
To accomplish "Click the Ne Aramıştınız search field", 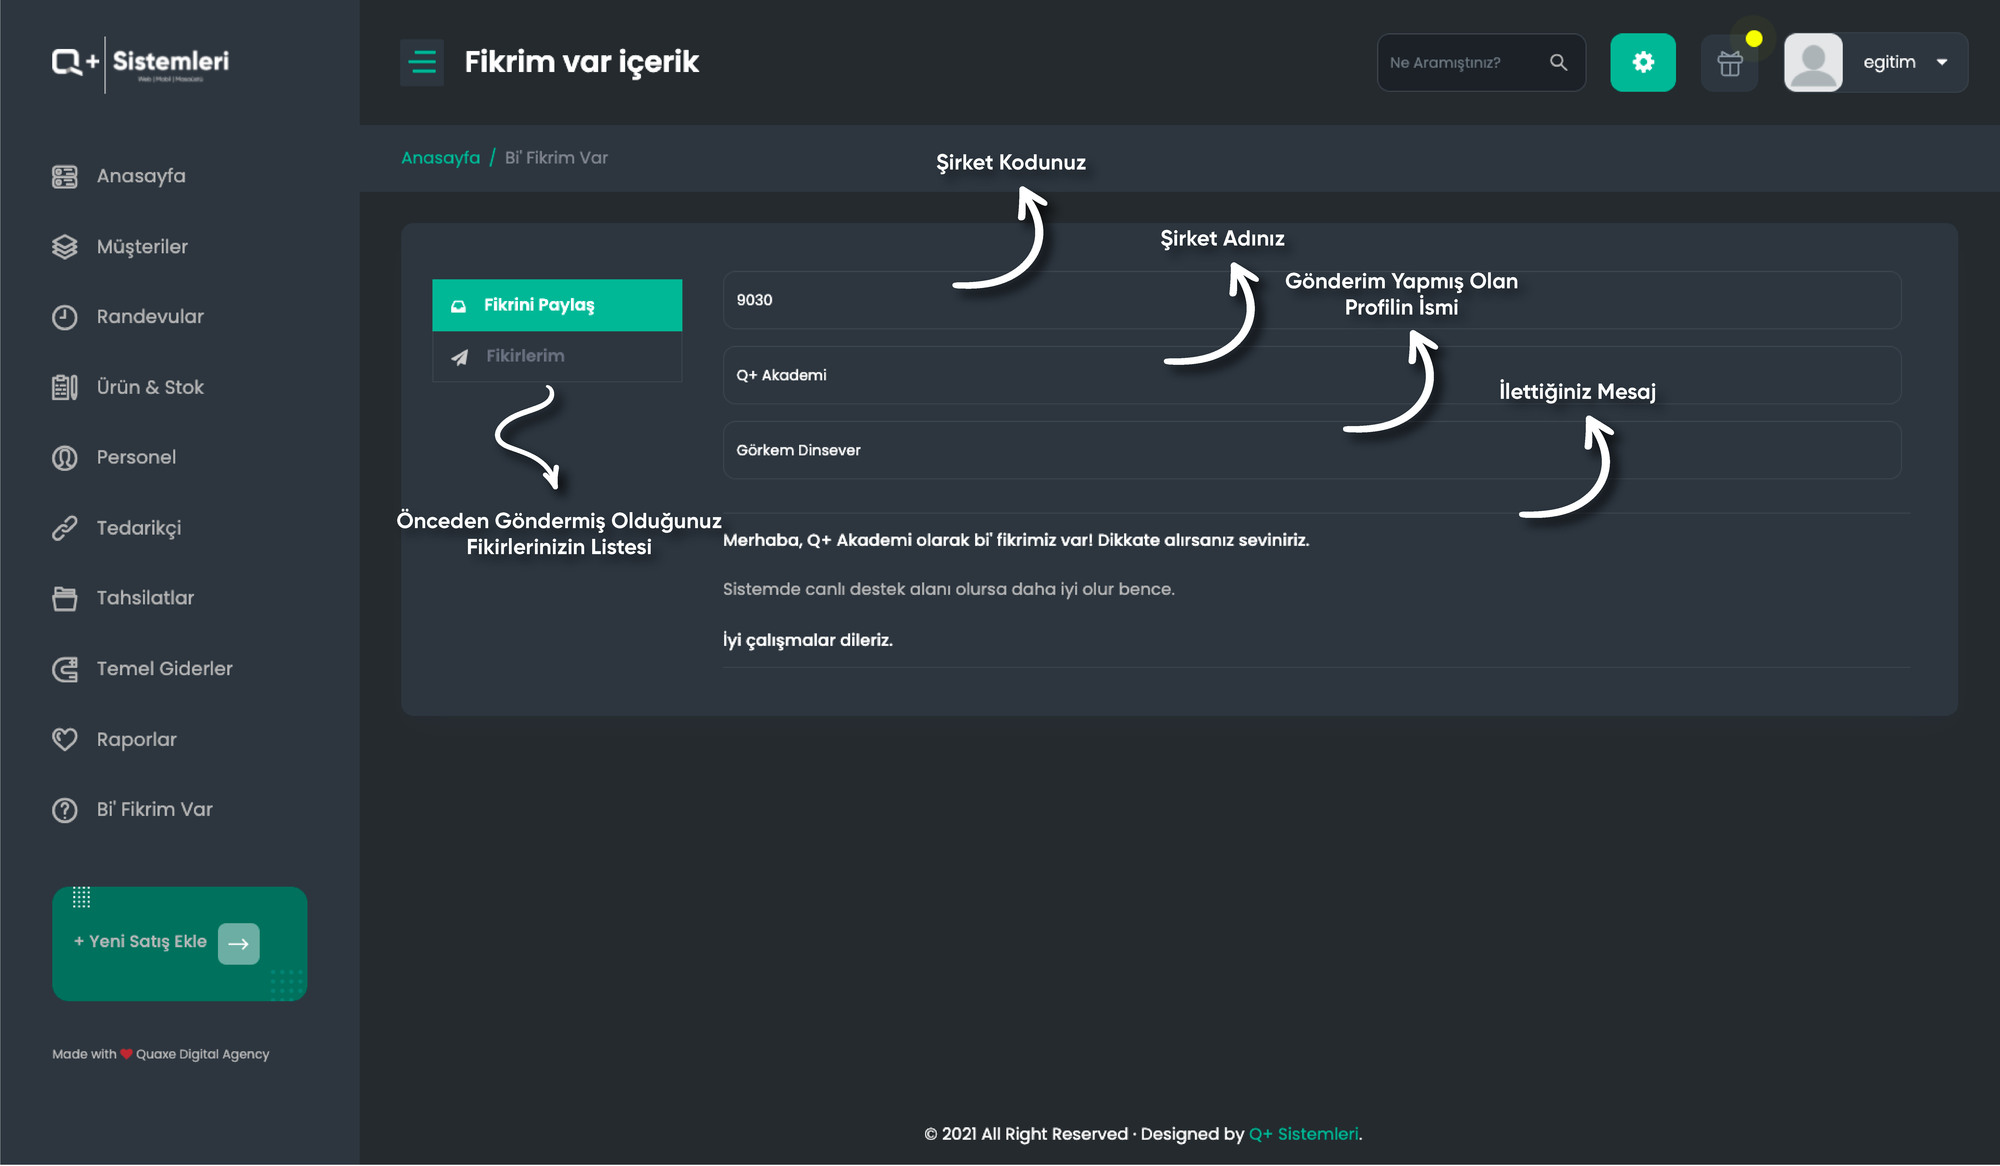I will point(1462,62).
